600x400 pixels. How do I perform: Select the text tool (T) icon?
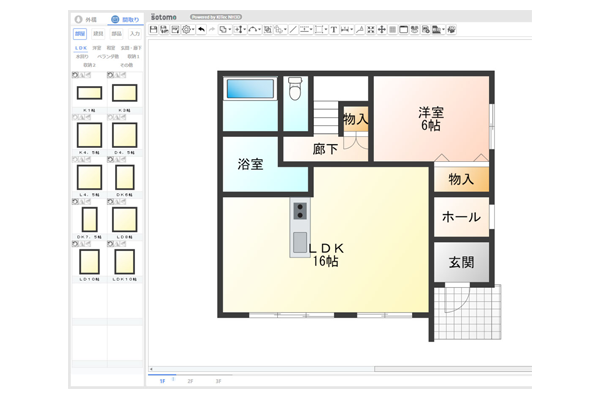coord(333,30)
